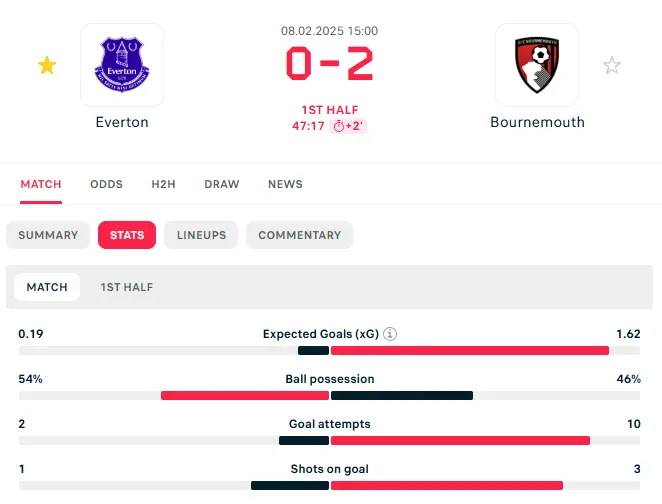The width and height of the screenshot is (662, 504).
Task: Show the LINEUPS section
Action: 201,235
